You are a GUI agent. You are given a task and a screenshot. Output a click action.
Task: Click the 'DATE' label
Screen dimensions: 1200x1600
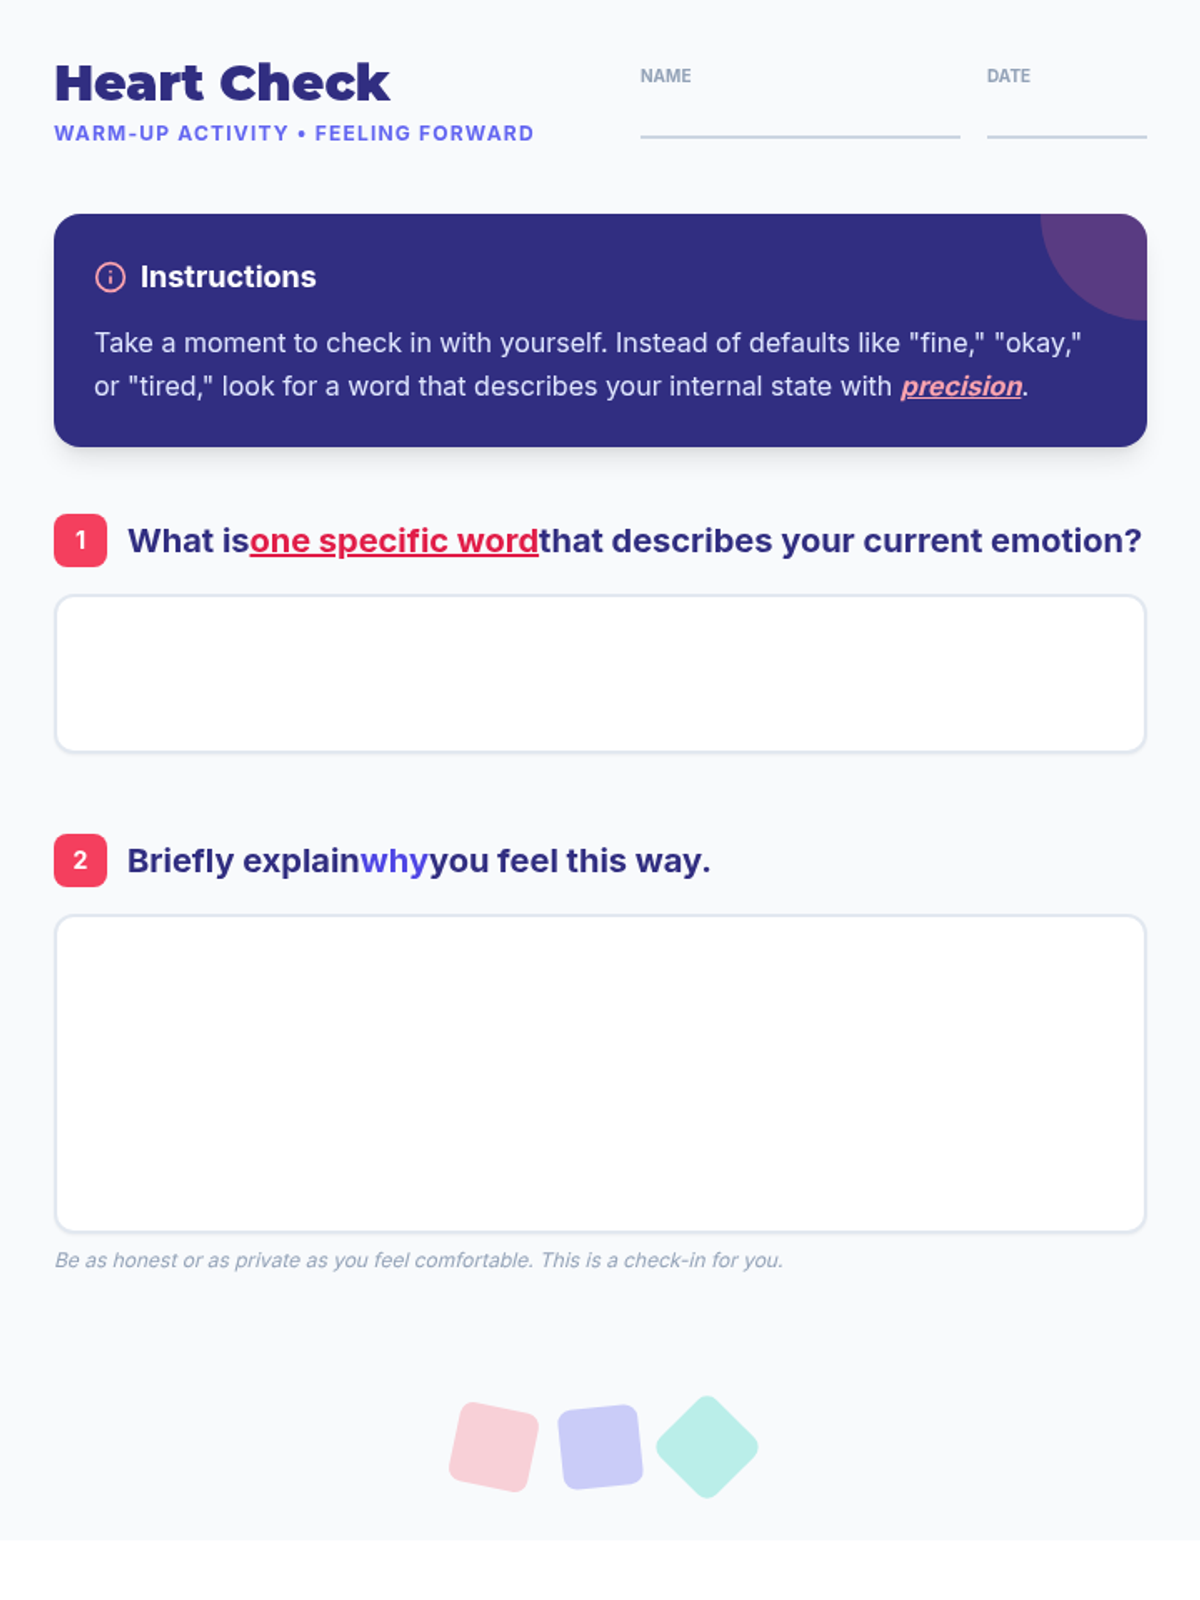point(1008,76)
